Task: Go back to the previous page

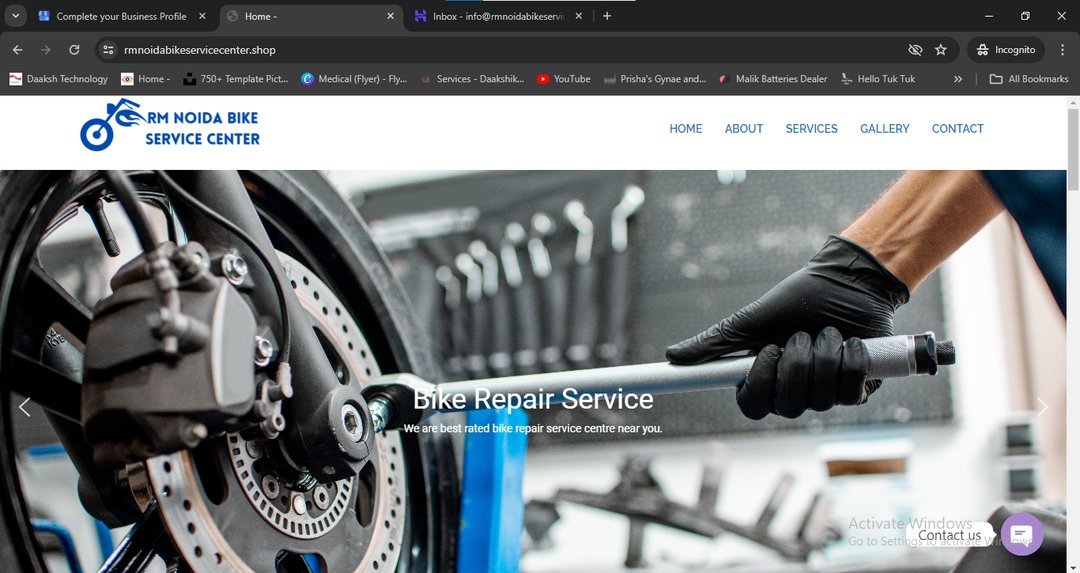Action: (x=17, y=50)
